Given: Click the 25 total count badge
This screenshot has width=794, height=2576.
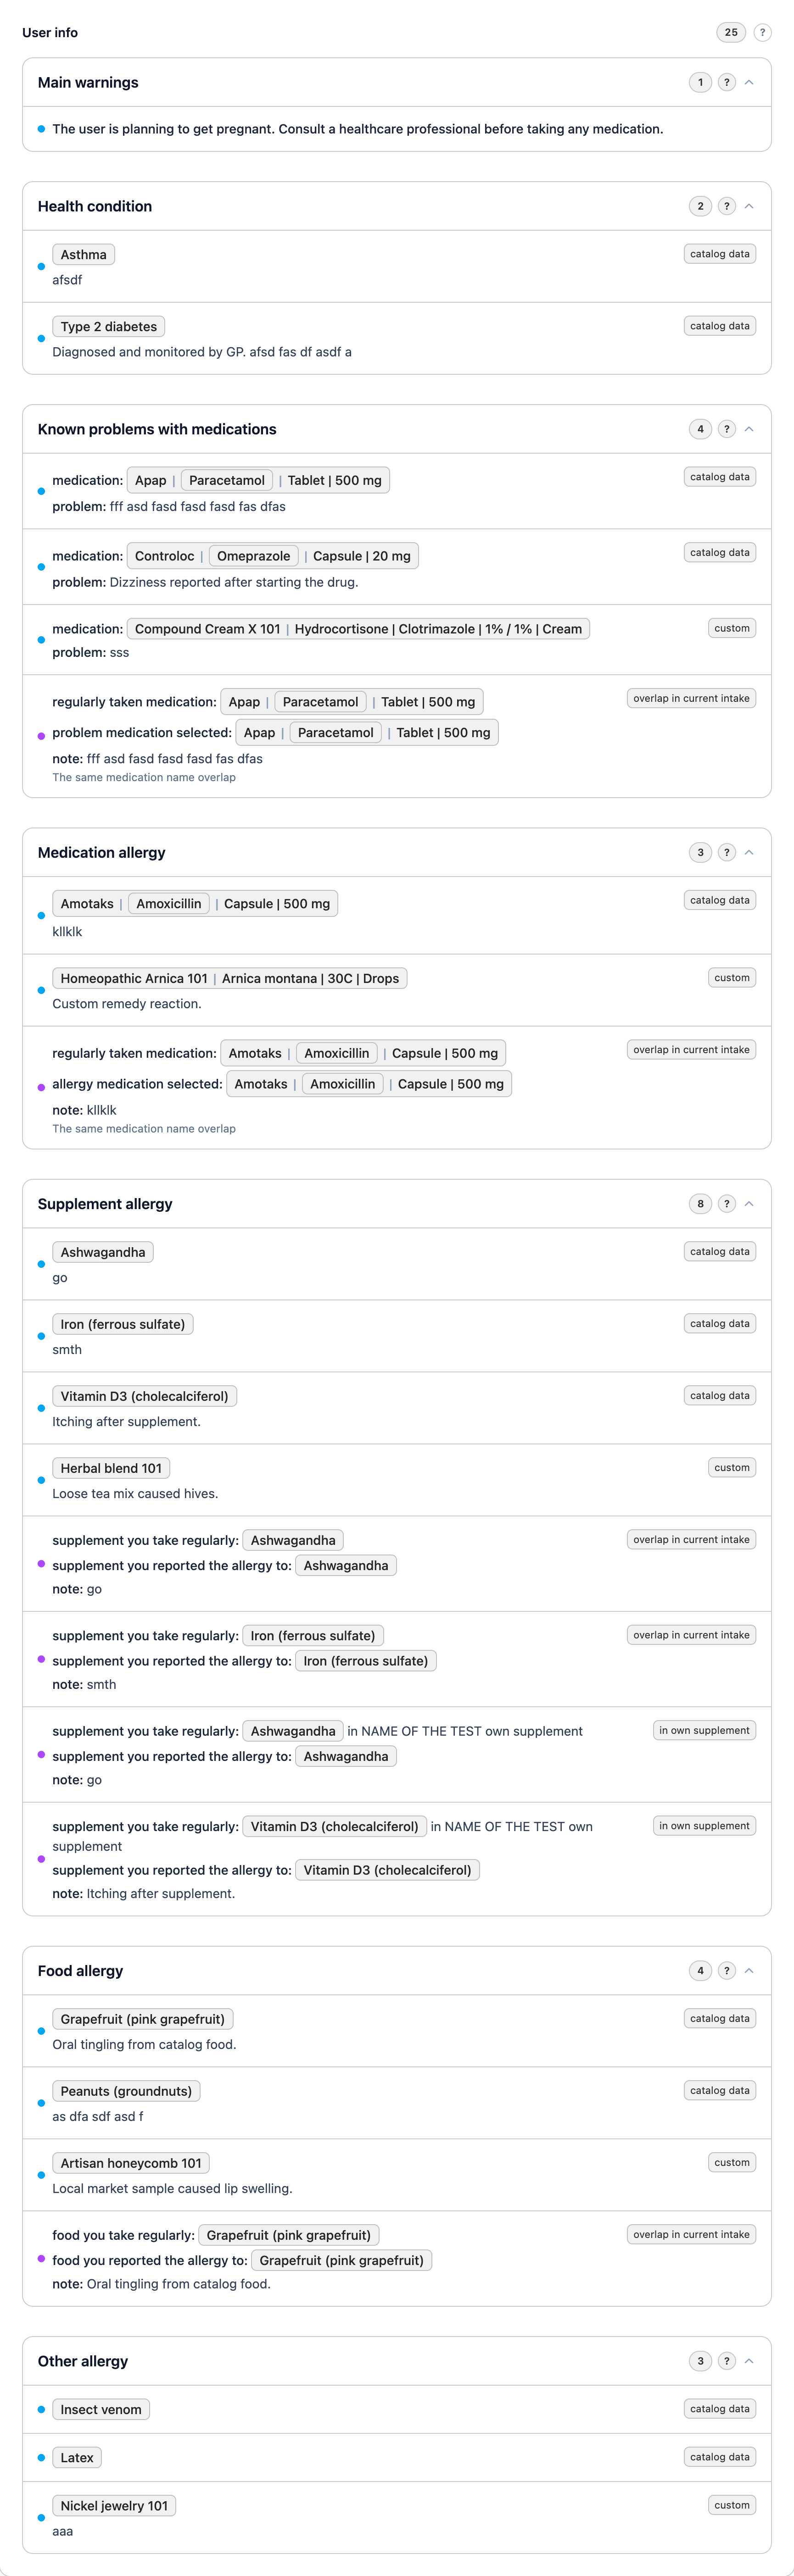Looking at the screenshot, I should click(731, 32).
